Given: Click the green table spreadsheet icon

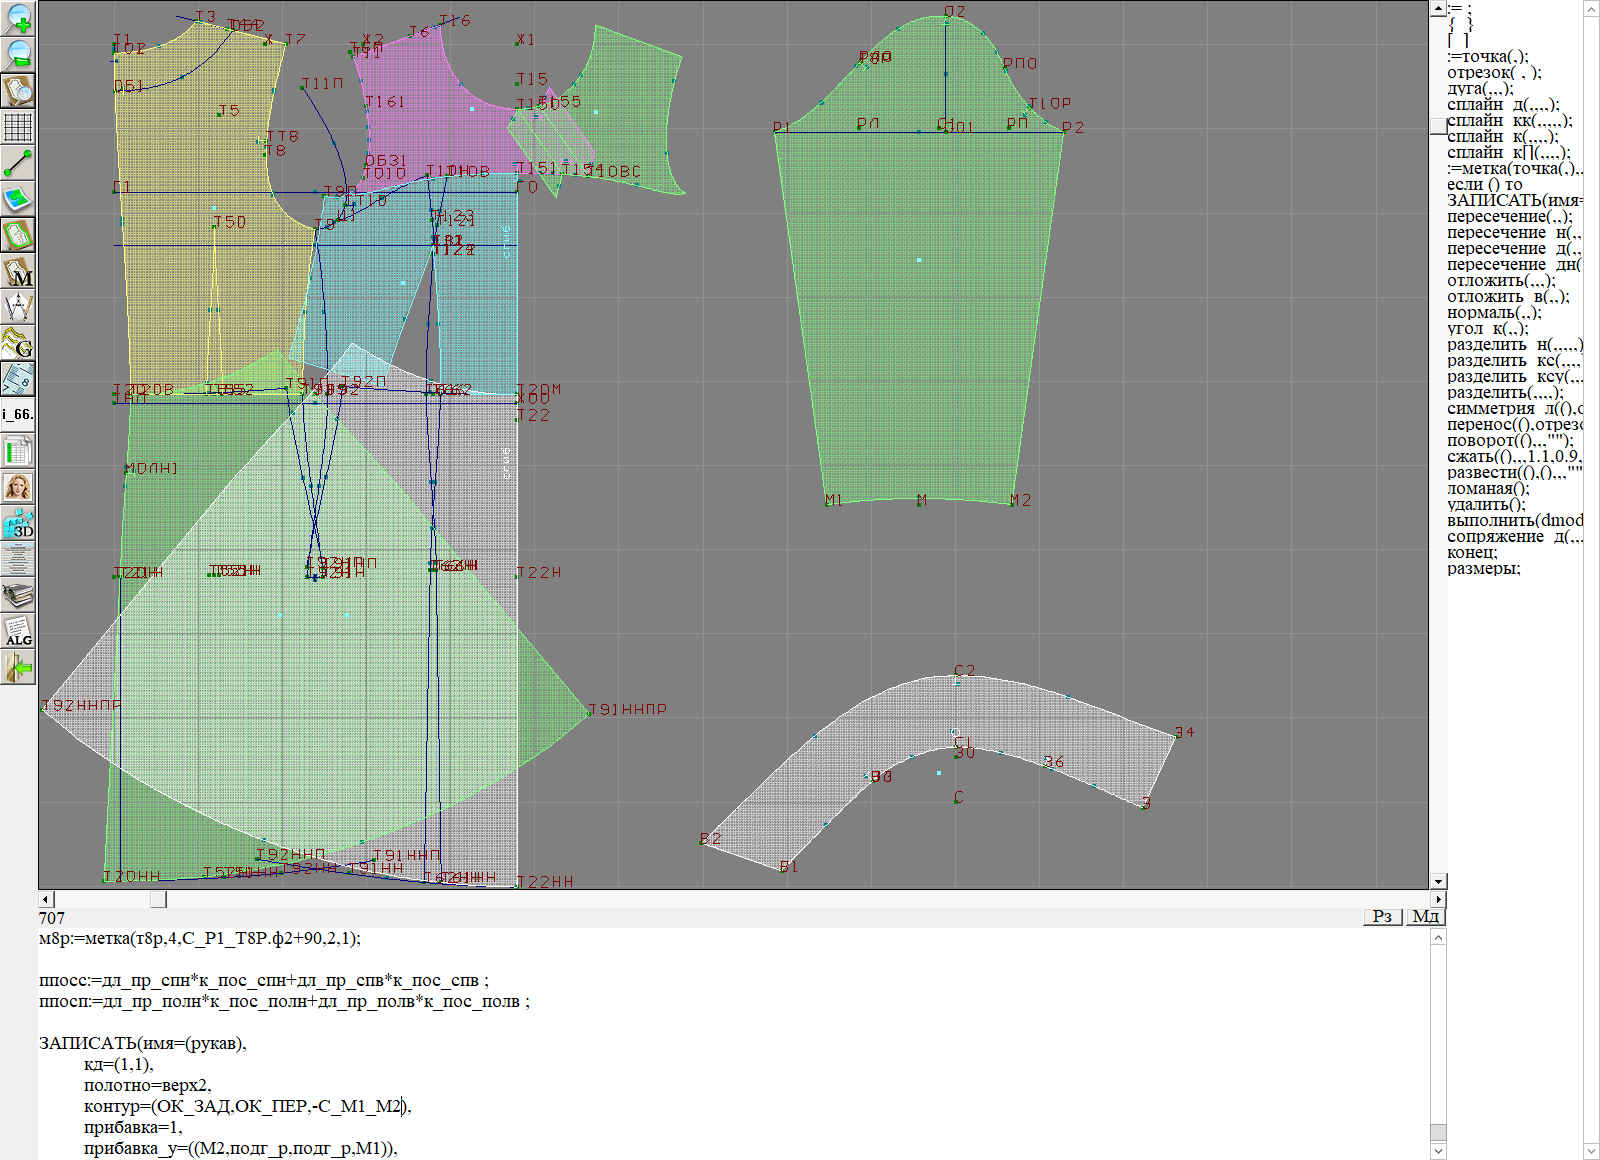Looking at the screenshot, I should coord(18,451).
